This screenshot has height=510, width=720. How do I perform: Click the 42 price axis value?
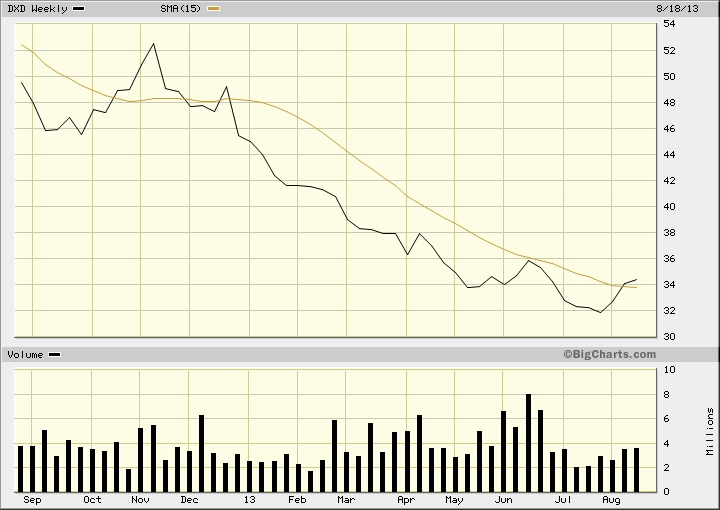(x=669, y=180)
